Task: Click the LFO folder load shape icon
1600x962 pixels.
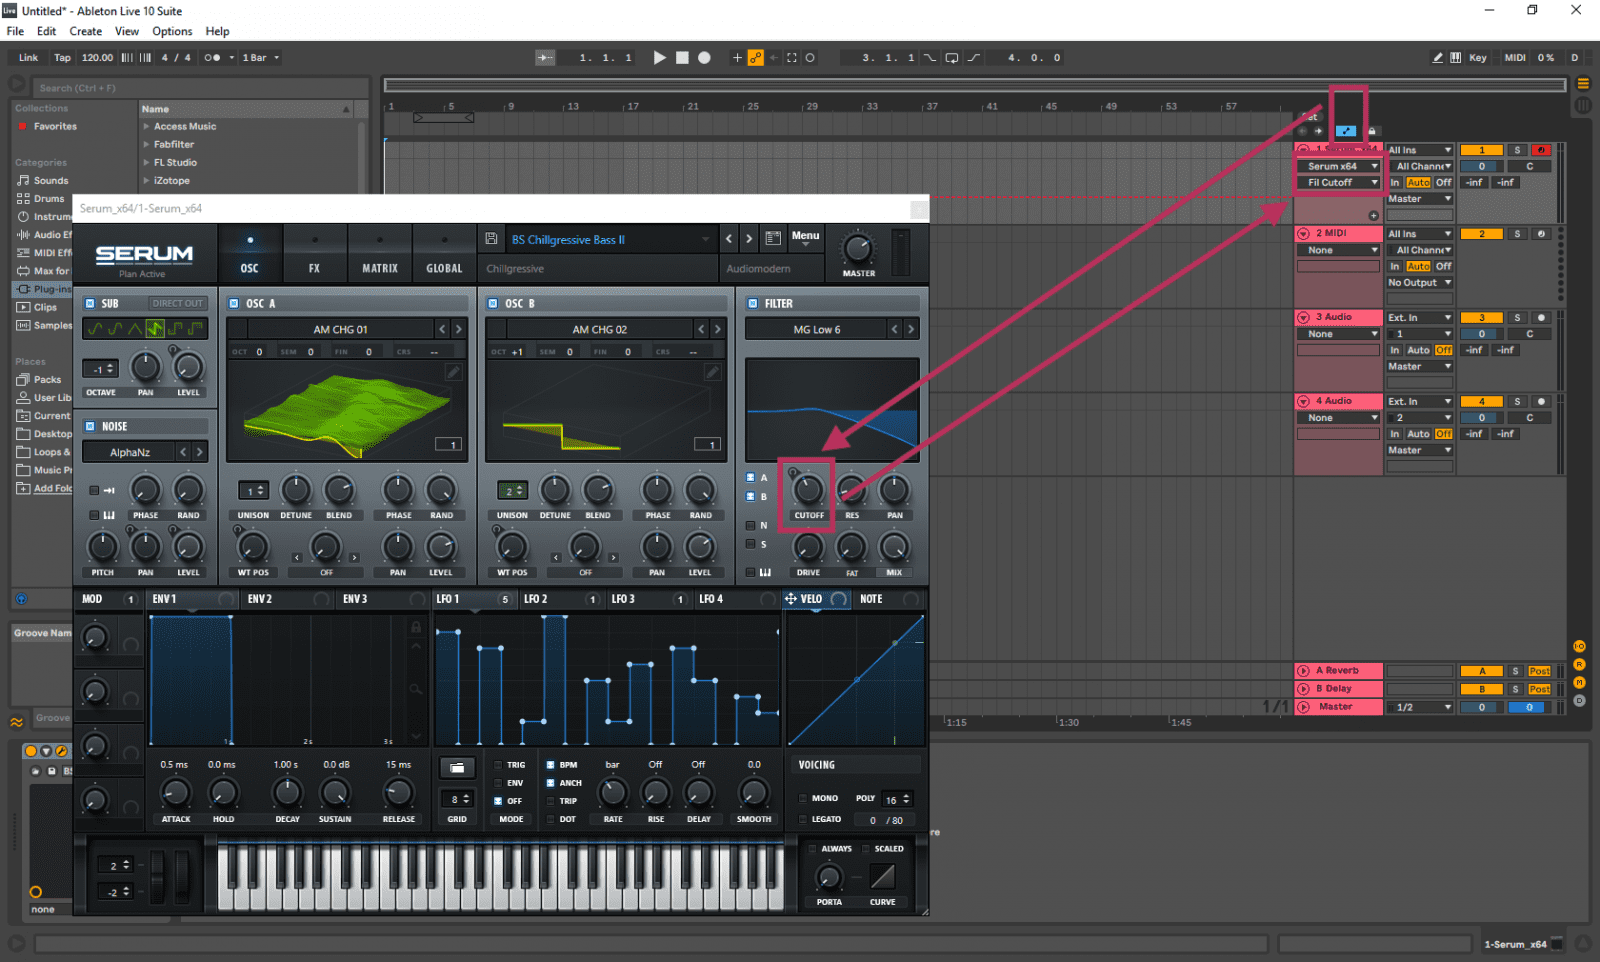Action: tap(457, 767)
